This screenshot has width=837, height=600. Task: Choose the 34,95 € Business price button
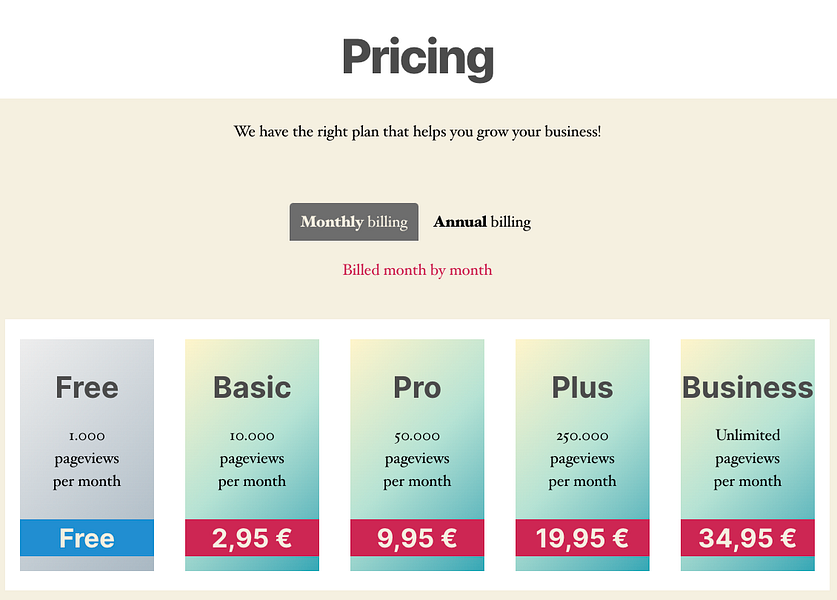tap(747, 538)
